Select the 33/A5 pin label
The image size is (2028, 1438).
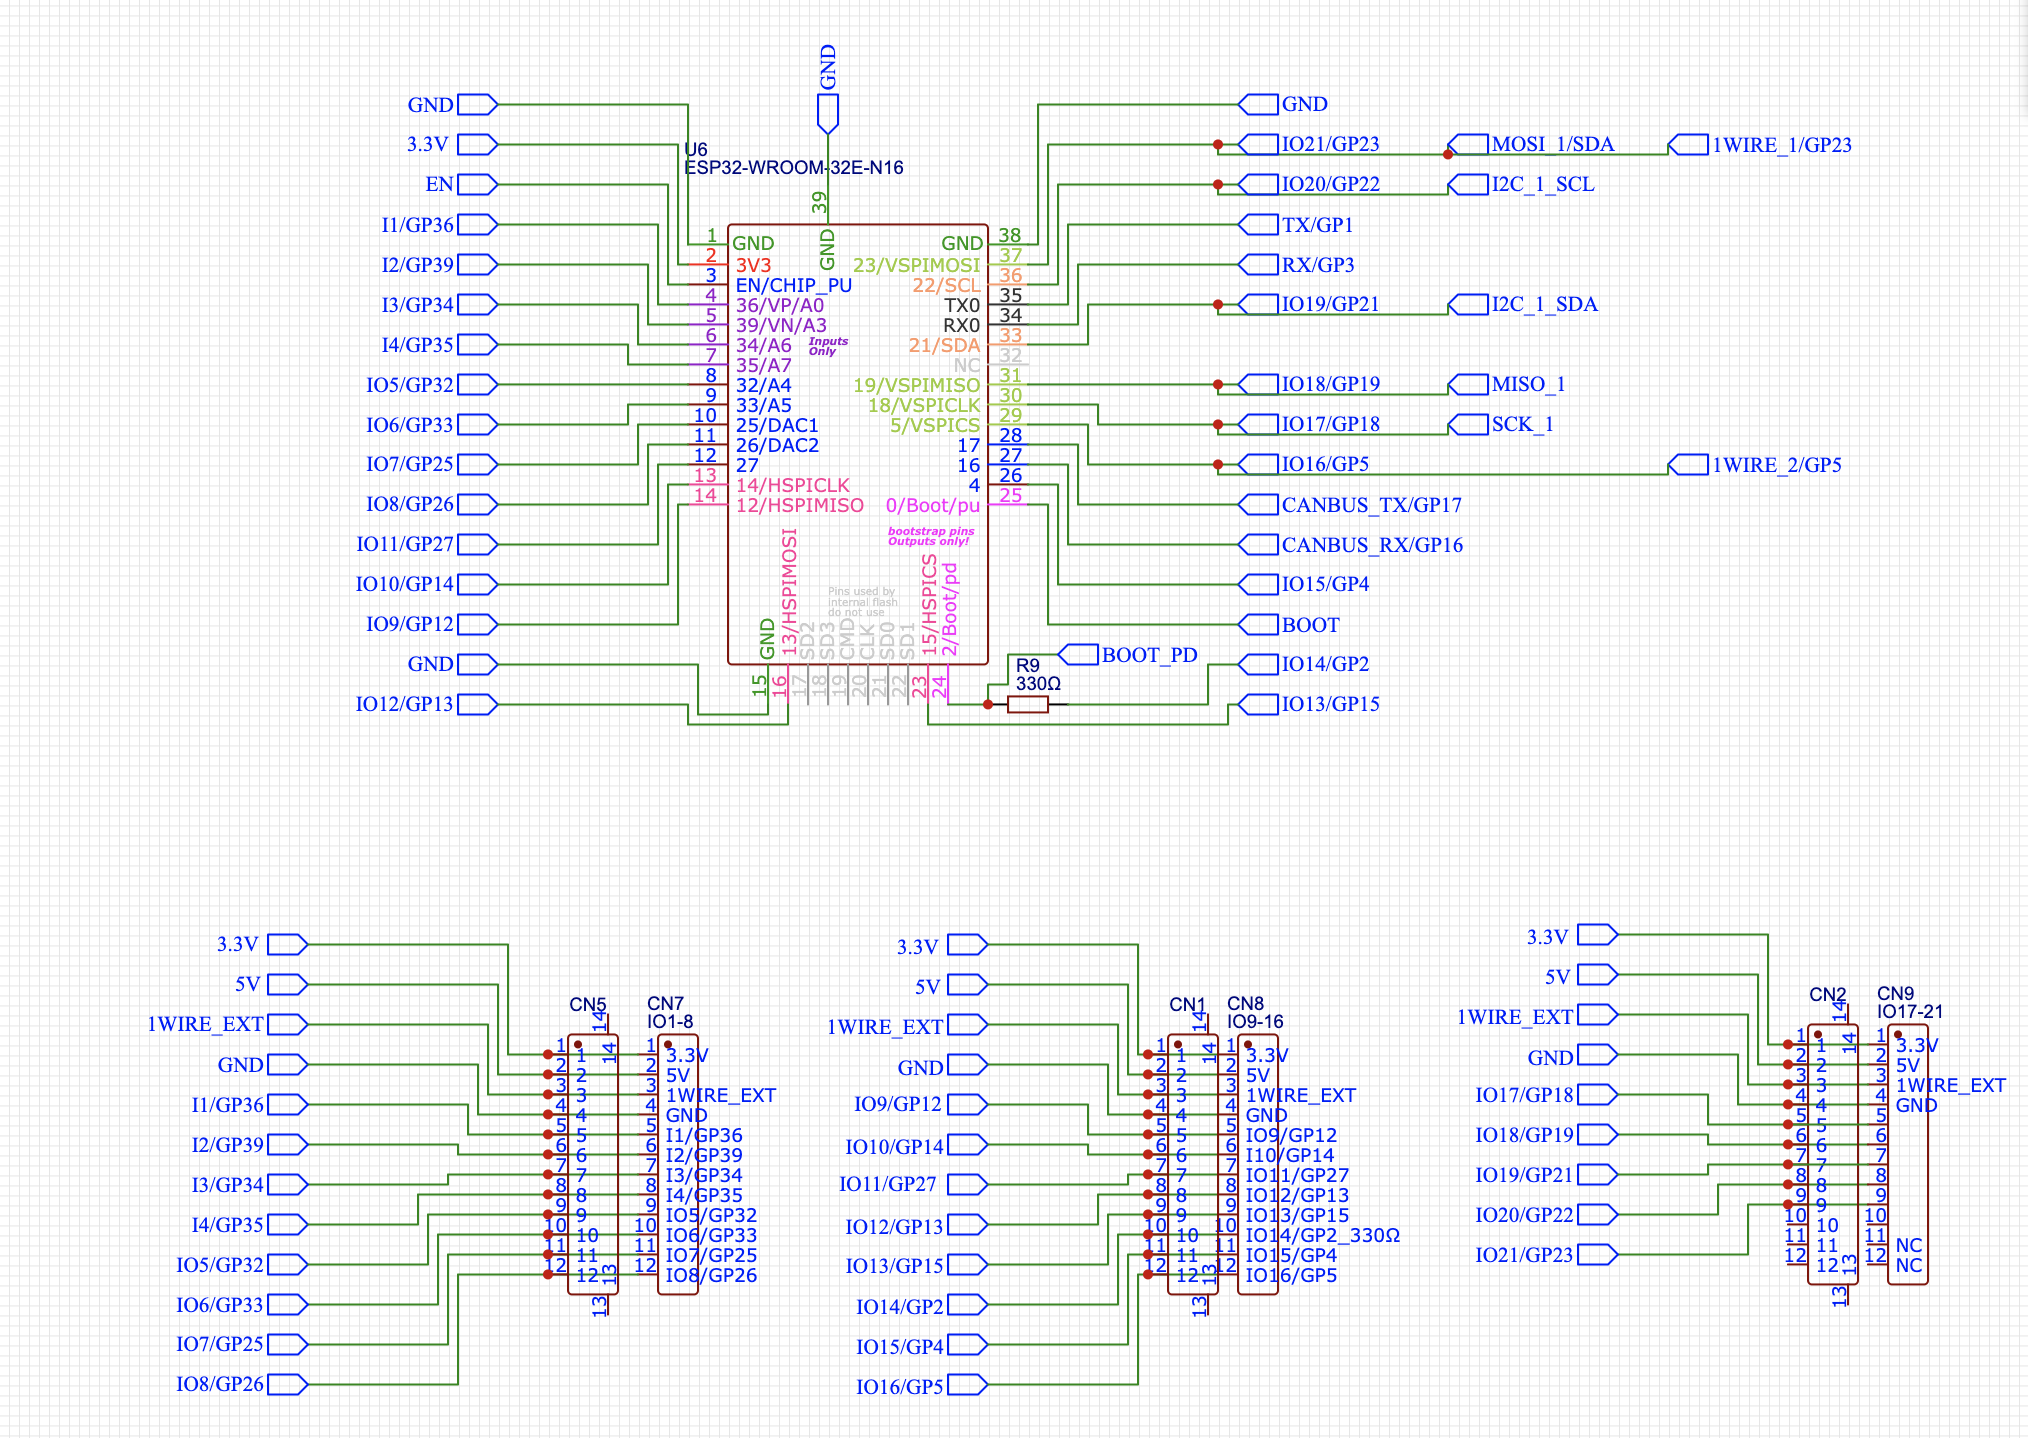click(x=763, y=405)
